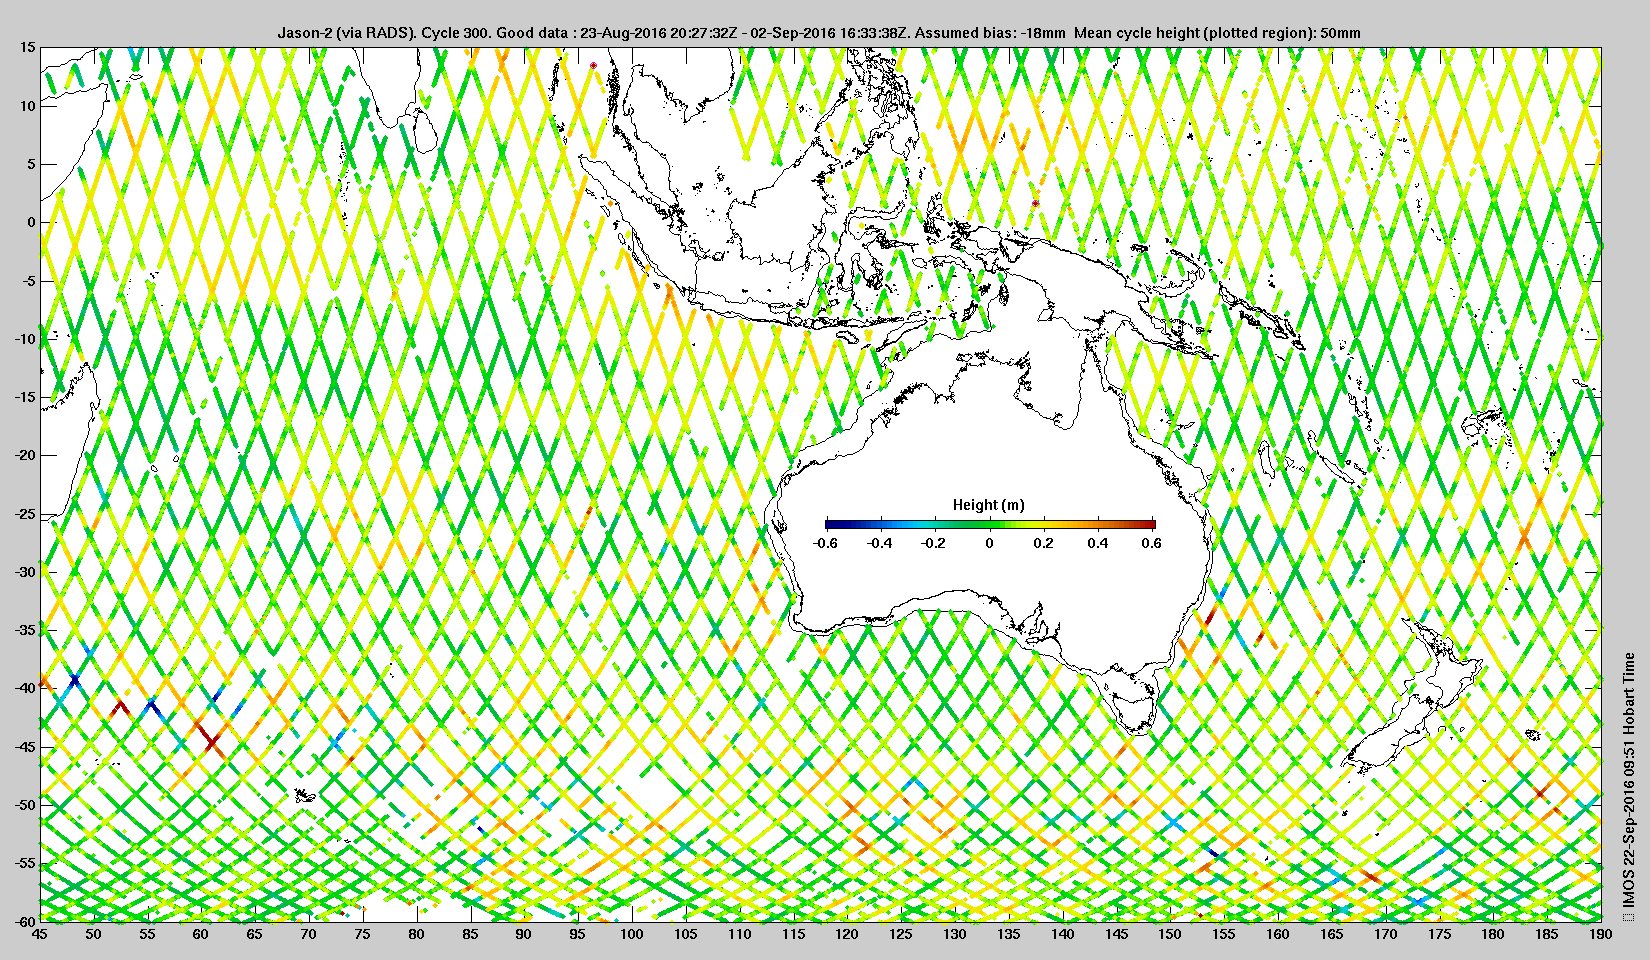Screen dimensions: 1650x960
Task: Click latitude tick label 15
Action: tap(27, 47)
